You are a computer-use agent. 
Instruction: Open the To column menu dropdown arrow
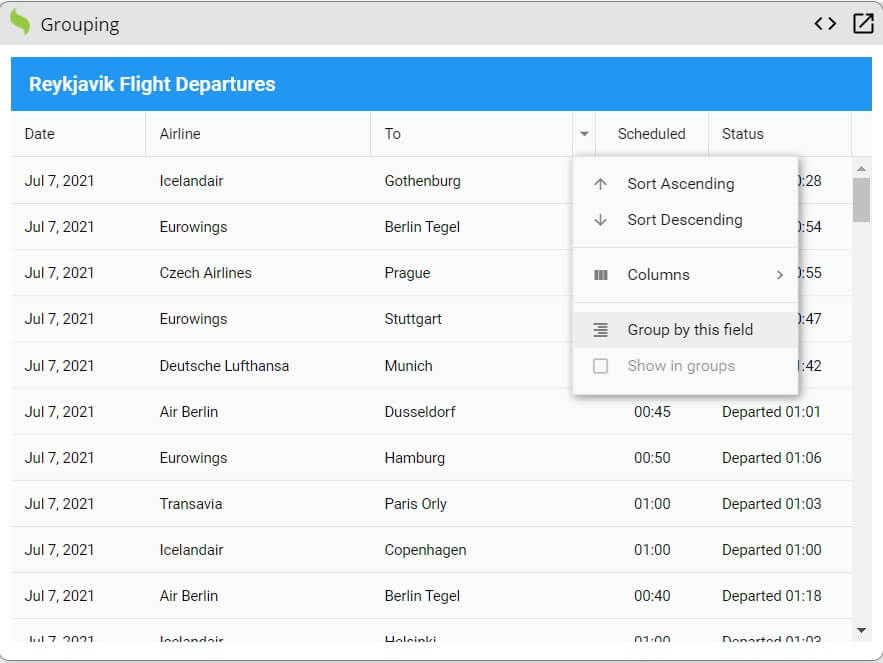(584, 133)
